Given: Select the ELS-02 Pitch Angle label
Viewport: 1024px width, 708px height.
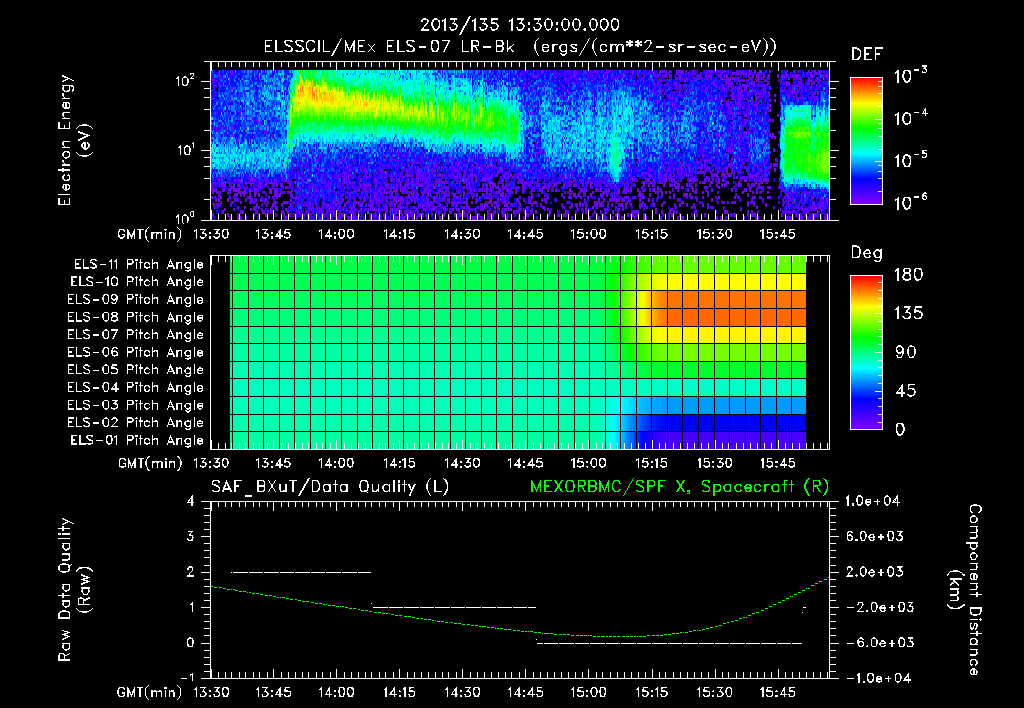Looking at the screenshot, I should point(136,423).
